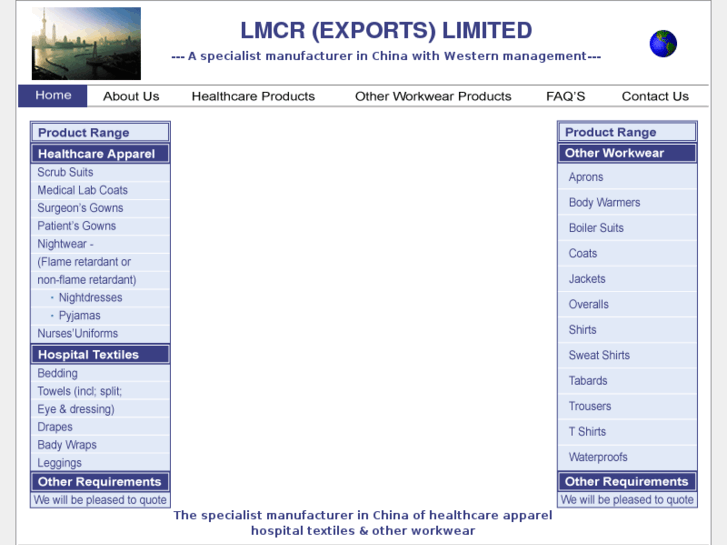Click the spinning globe icon

[x=663, y=44]
